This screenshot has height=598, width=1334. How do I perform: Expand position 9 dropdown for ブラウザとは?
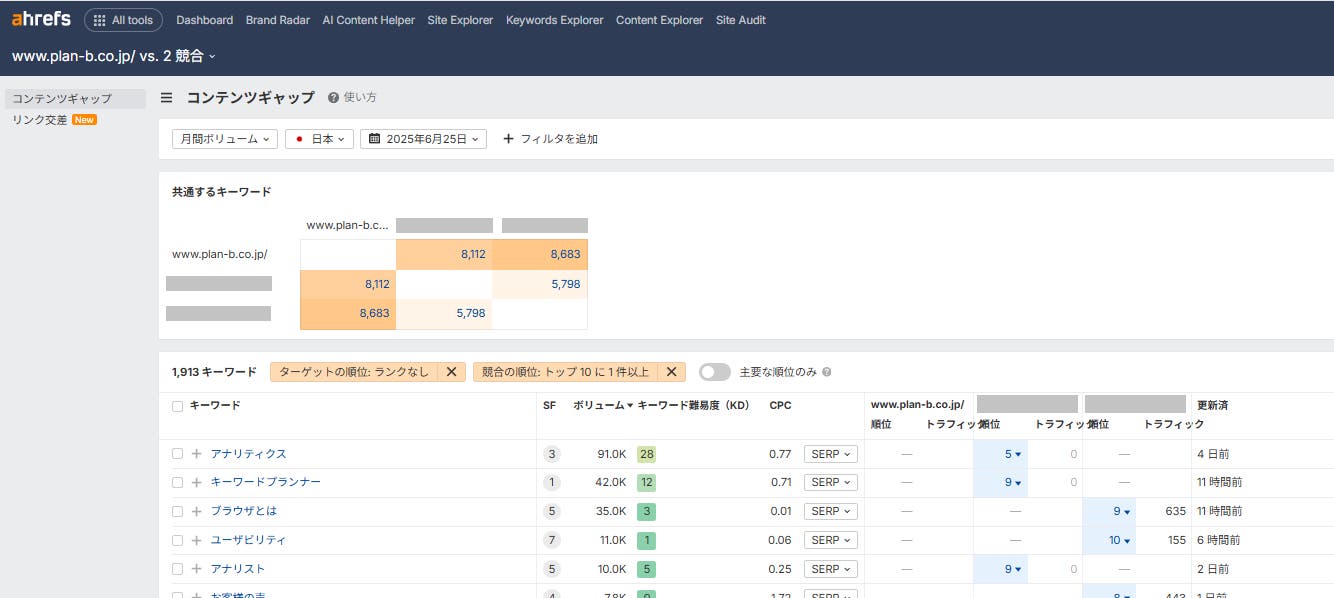(x=1122, y=511)
